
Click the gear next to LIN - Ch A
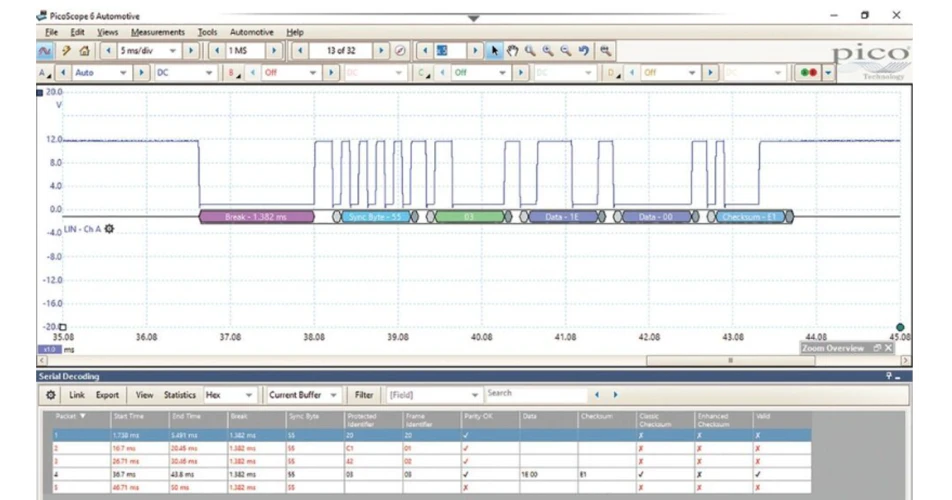109,229
